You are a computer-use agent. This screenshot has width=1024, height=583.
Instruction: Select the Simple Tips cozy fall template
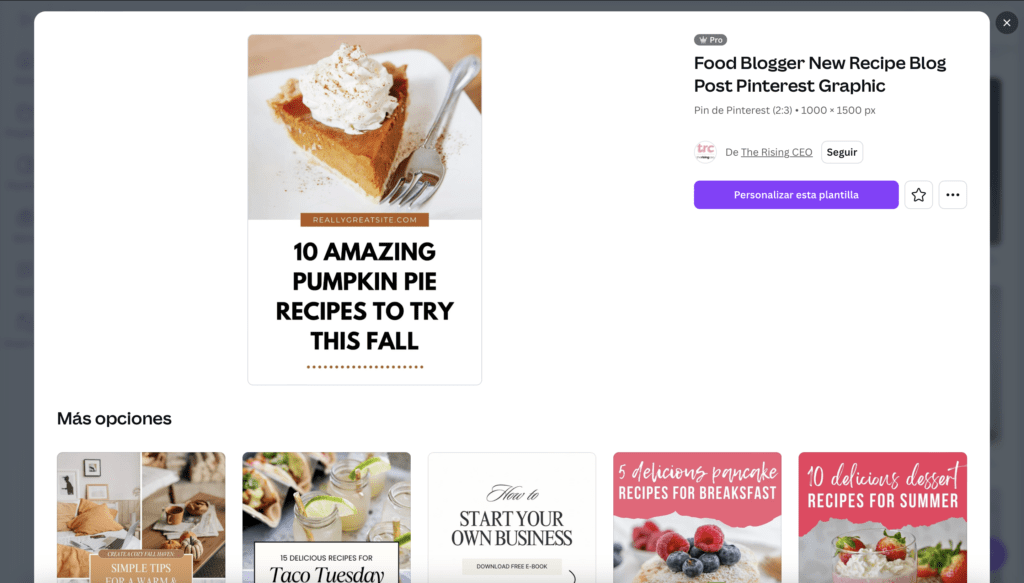pos(141,517)
